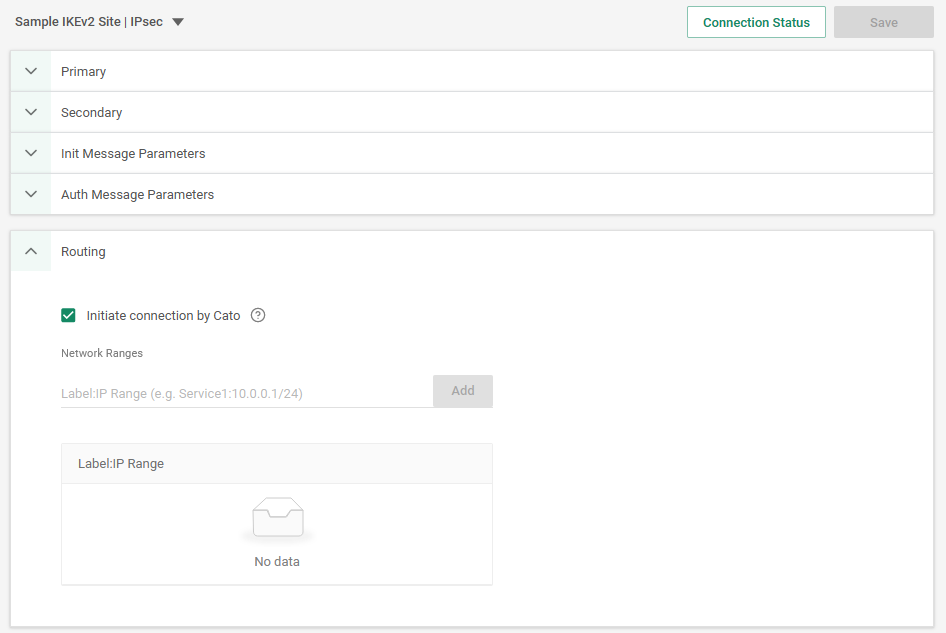Collapse the Routing section chevron
The height and width of the screenshot is (633, 946).
(x=31, y=252)
